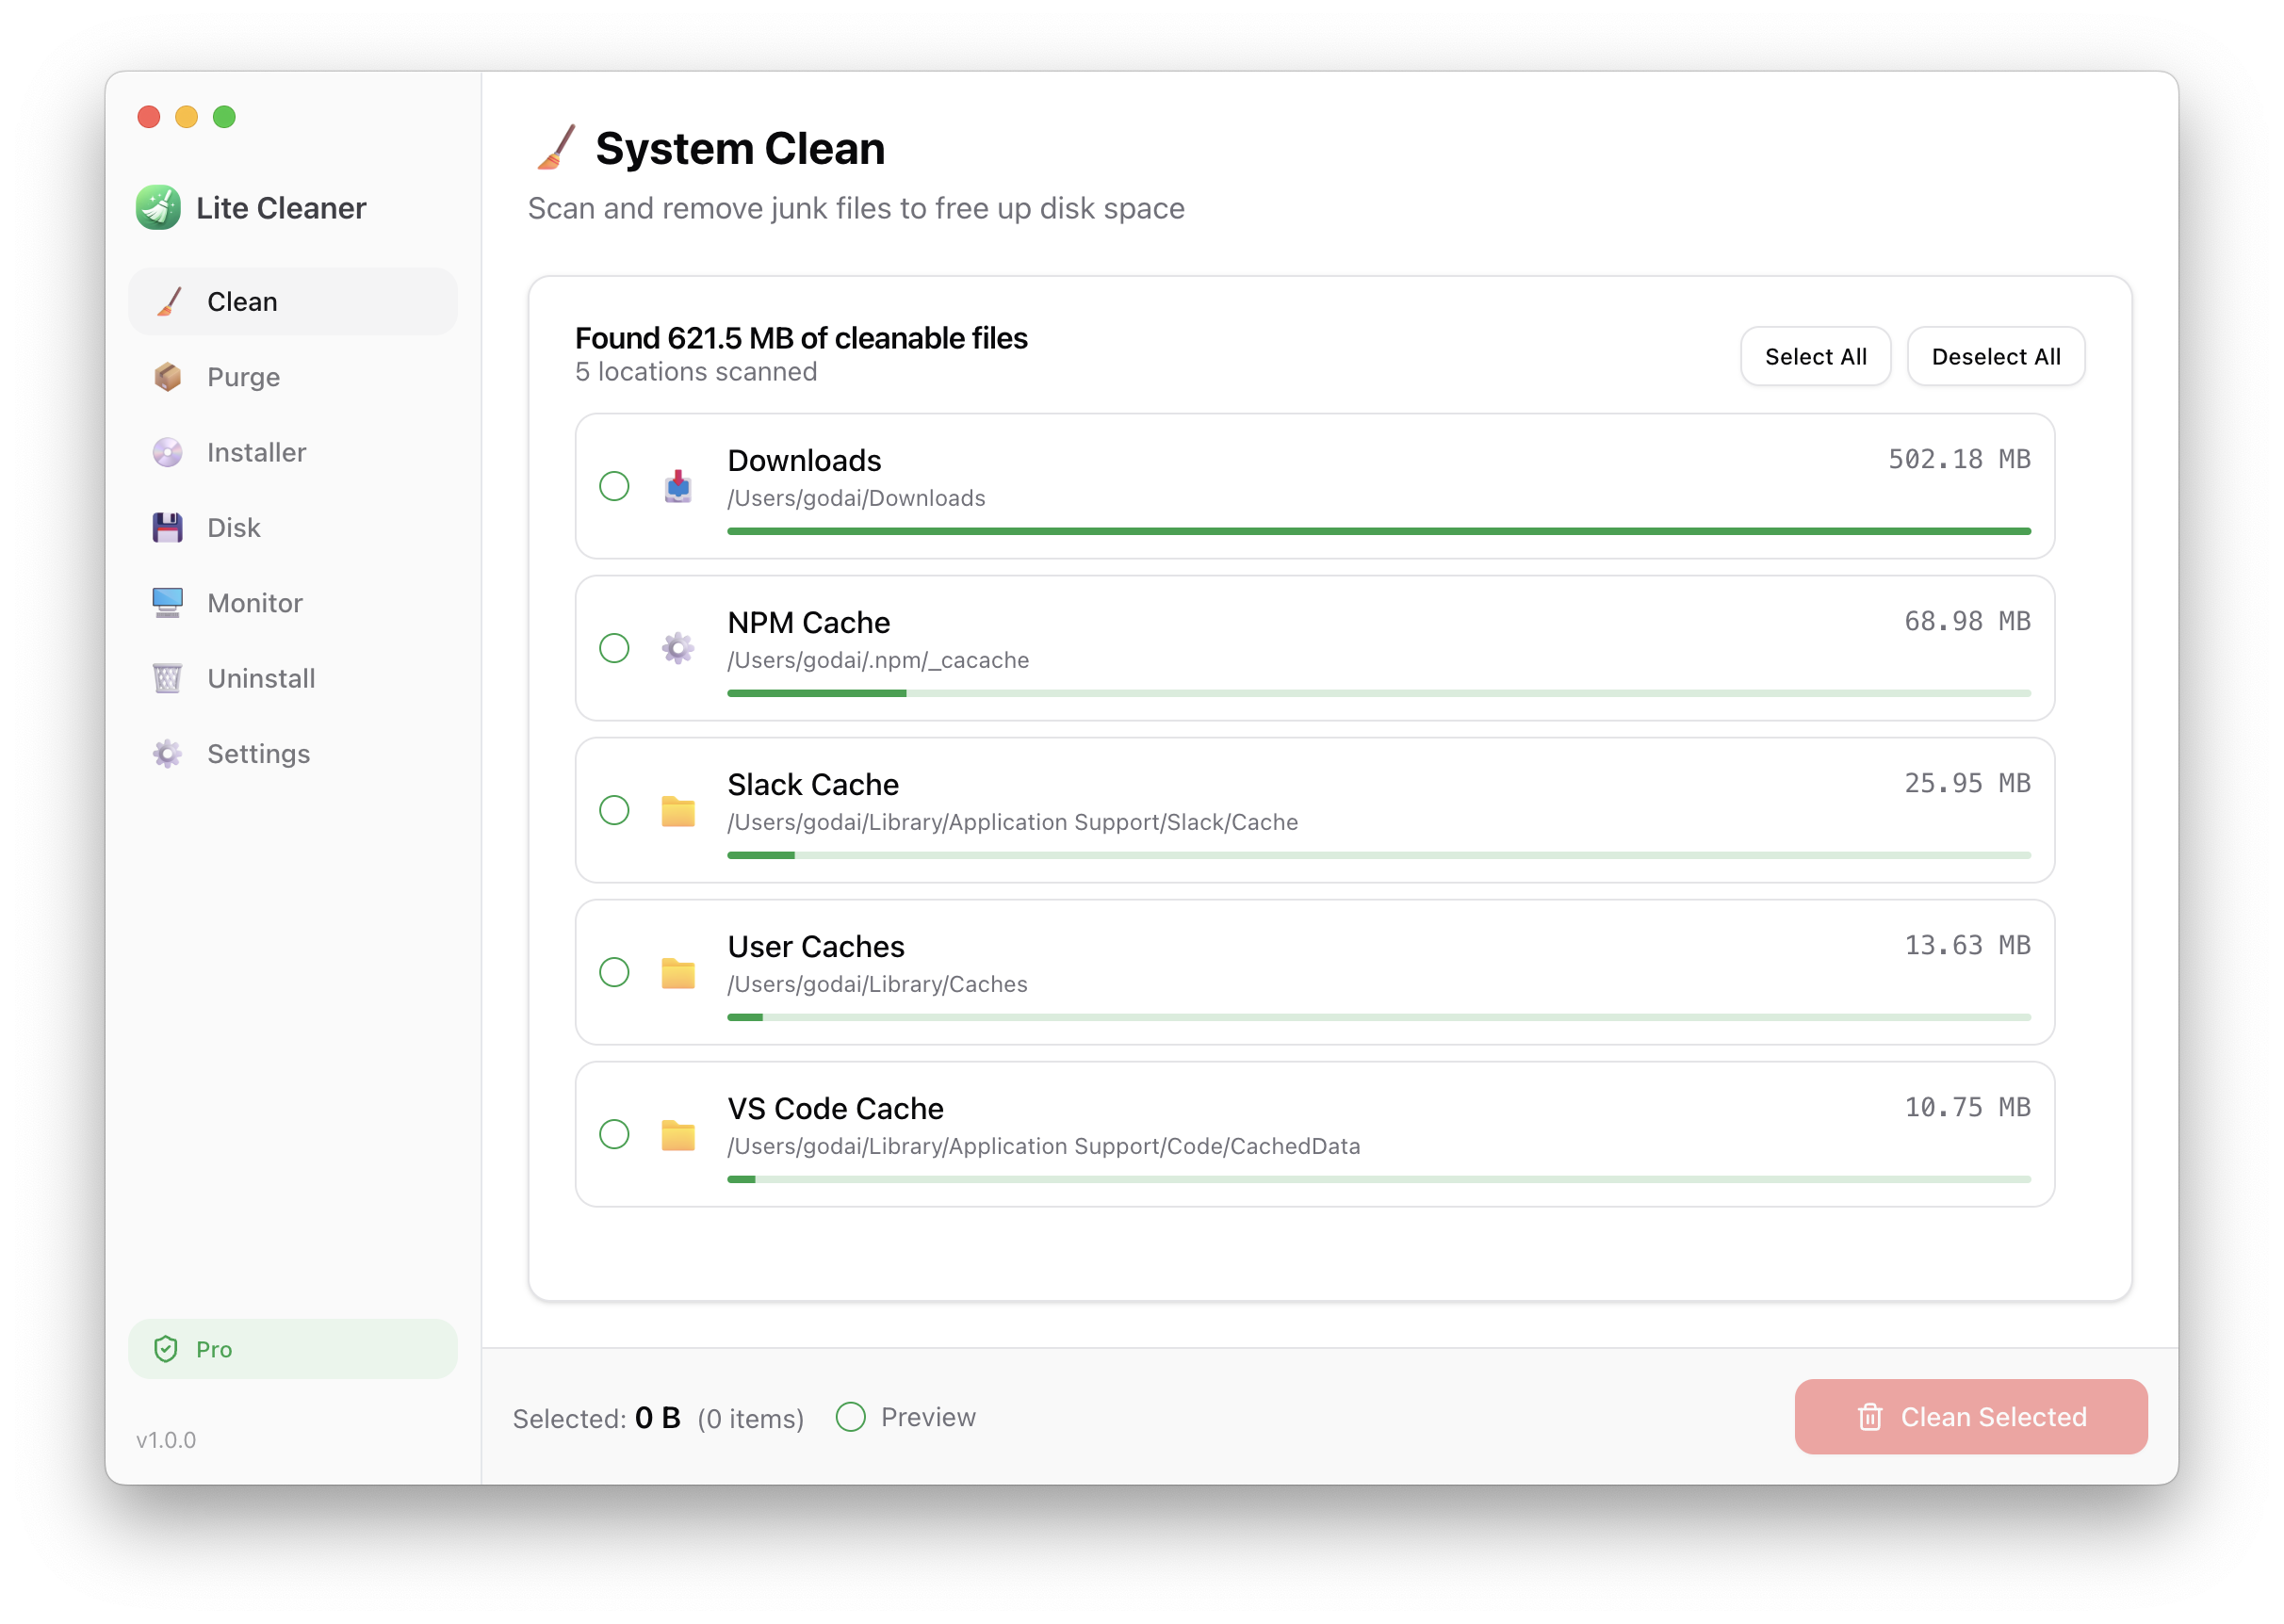The height and width of the screenshot is (1624, 2284).
Task: Click the Purge package box icon
Action: (x=168, y=377)
